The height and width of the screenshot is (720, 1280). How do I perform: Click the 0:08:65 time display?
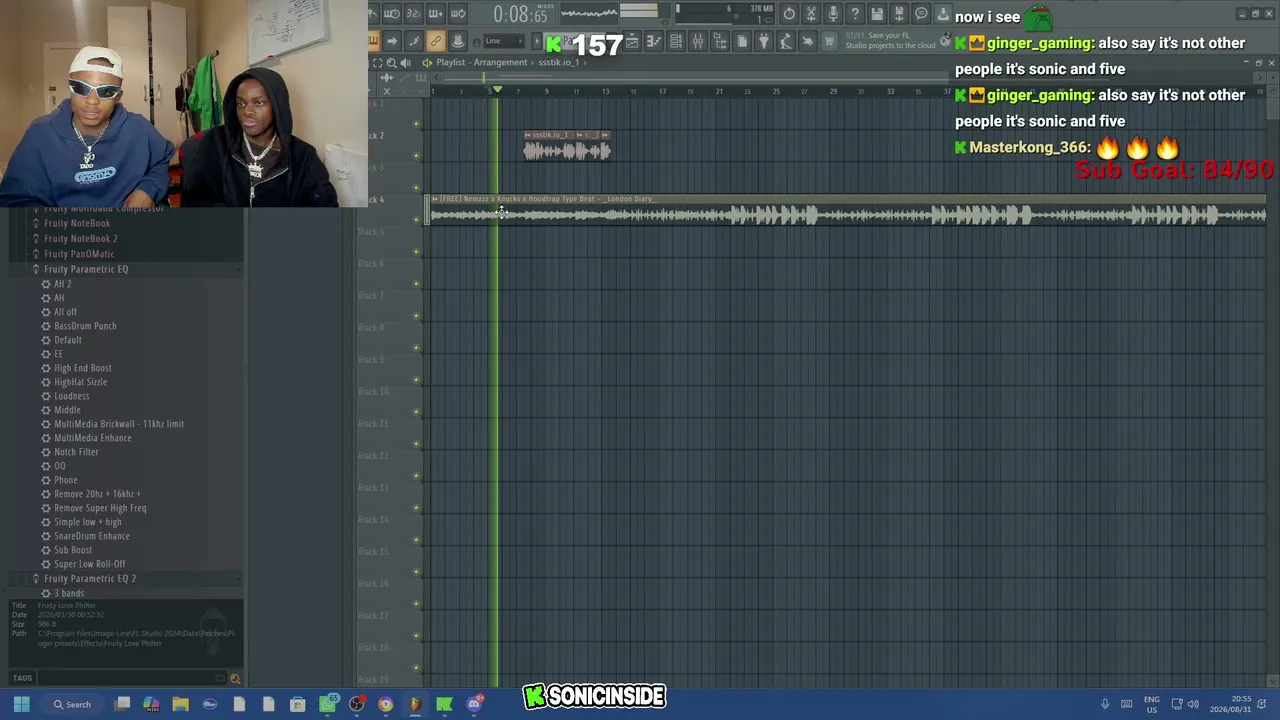(519, 14)
